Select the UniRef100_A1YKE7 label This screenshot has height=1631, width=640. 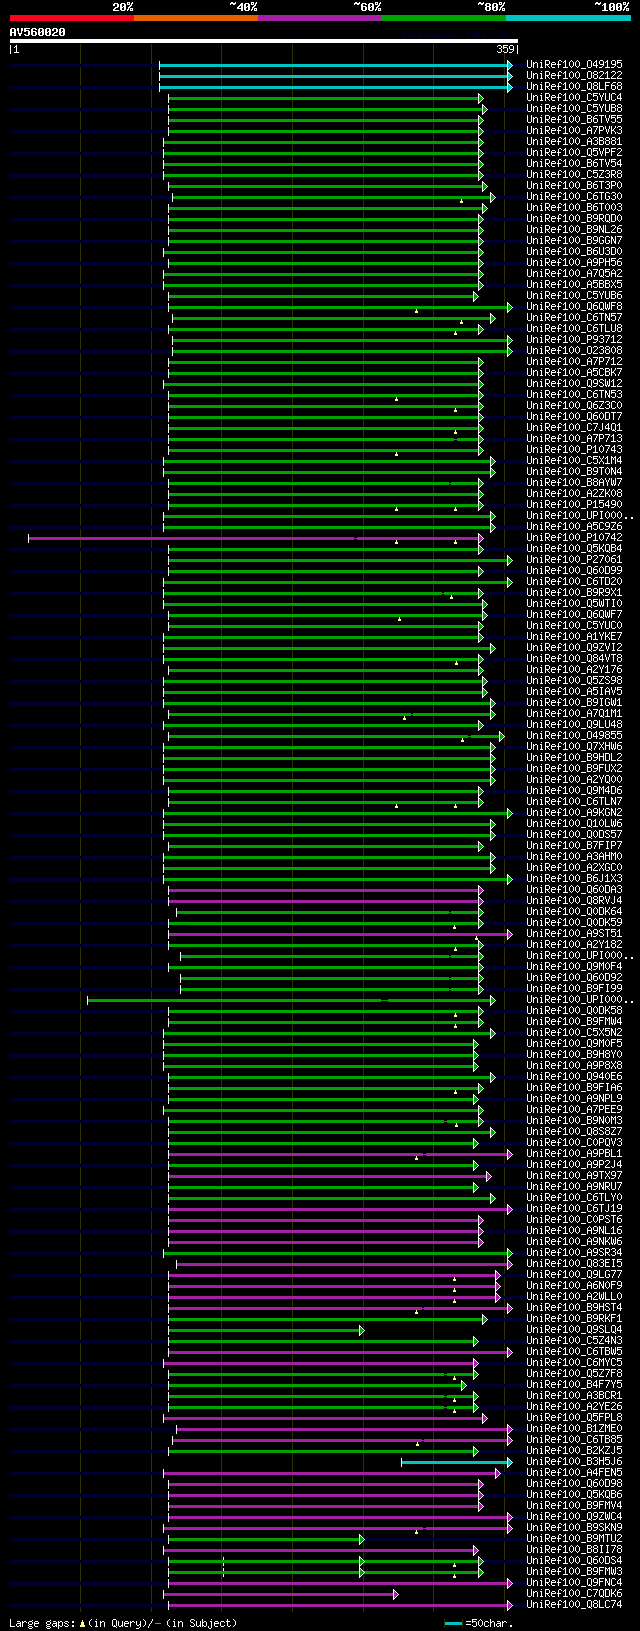pos(574,636)
